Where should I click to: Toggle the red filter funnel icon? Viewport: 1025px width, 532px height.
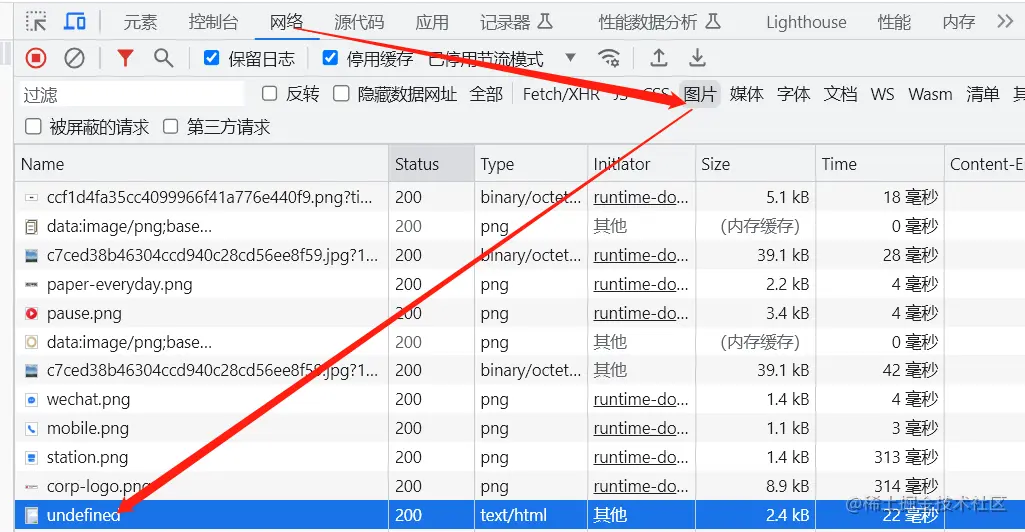(x=125, y=58)
